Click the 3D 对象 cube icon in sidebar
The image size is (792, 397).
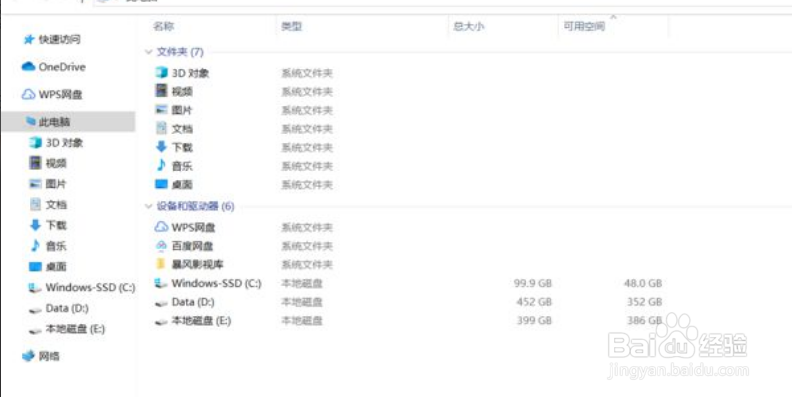[x=35, y=143]
